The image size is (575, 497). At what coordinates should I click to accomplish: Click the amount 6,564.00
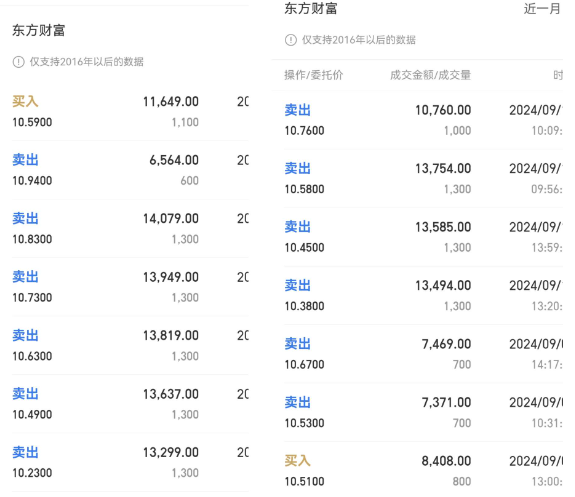(174, 160)
